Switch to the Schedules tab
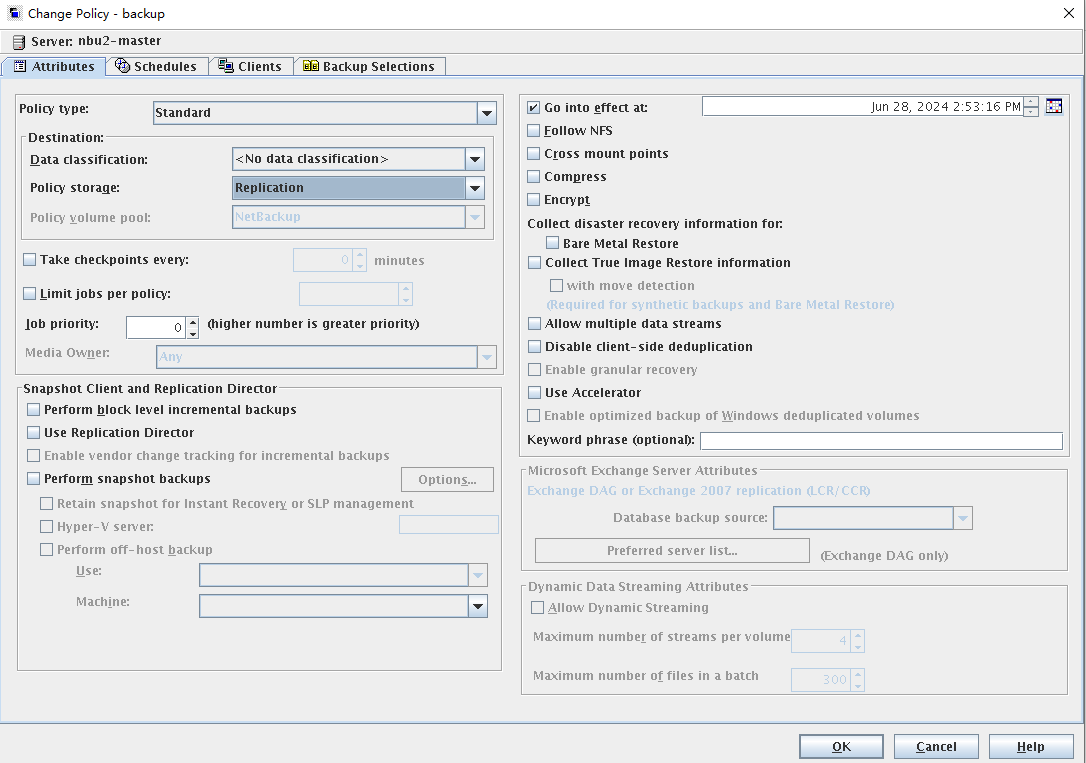This screenshot has width=1086, height=763. 156,66
